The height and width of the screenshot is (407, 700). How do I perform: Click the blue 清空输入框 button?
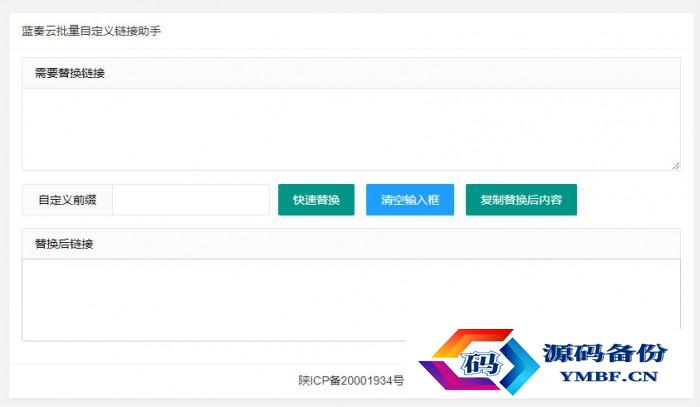pyautogui.click(x=410, y=199)
